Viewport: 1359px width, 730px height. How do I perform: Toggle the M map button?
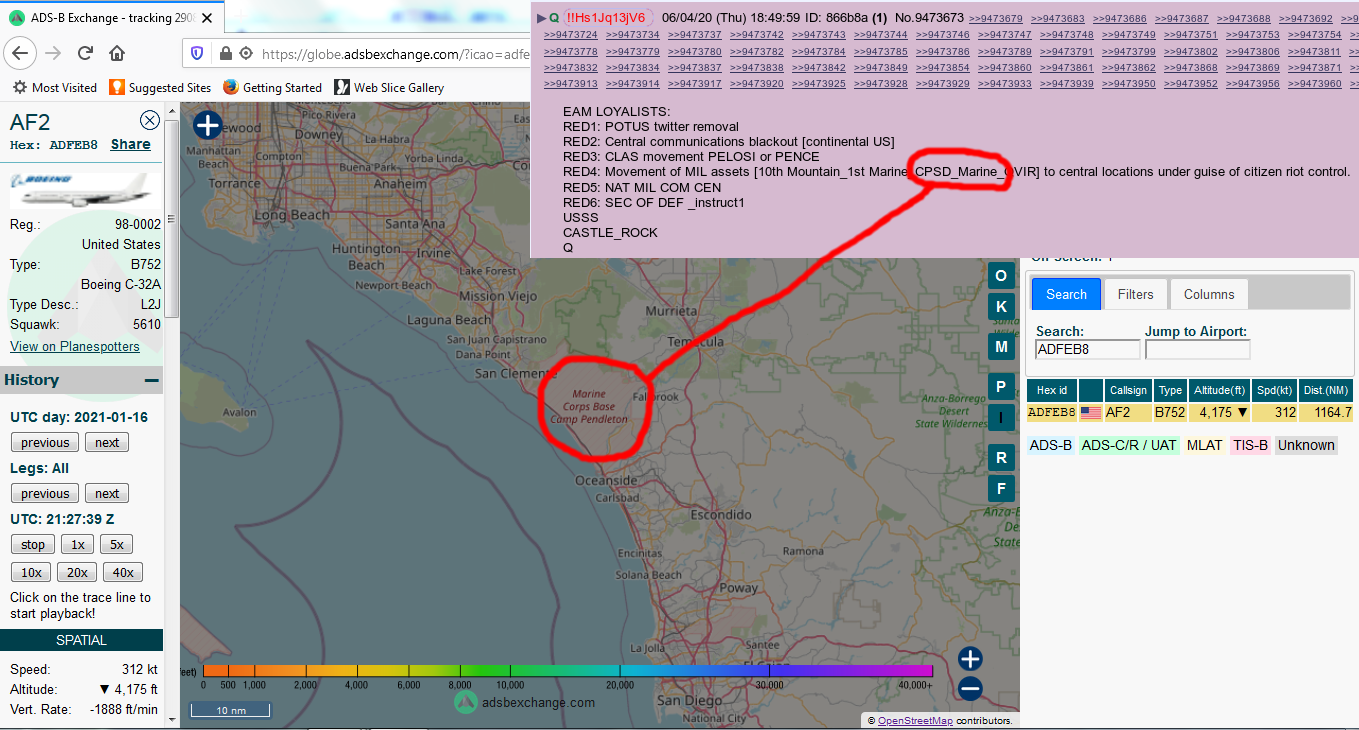(1001, 347)
